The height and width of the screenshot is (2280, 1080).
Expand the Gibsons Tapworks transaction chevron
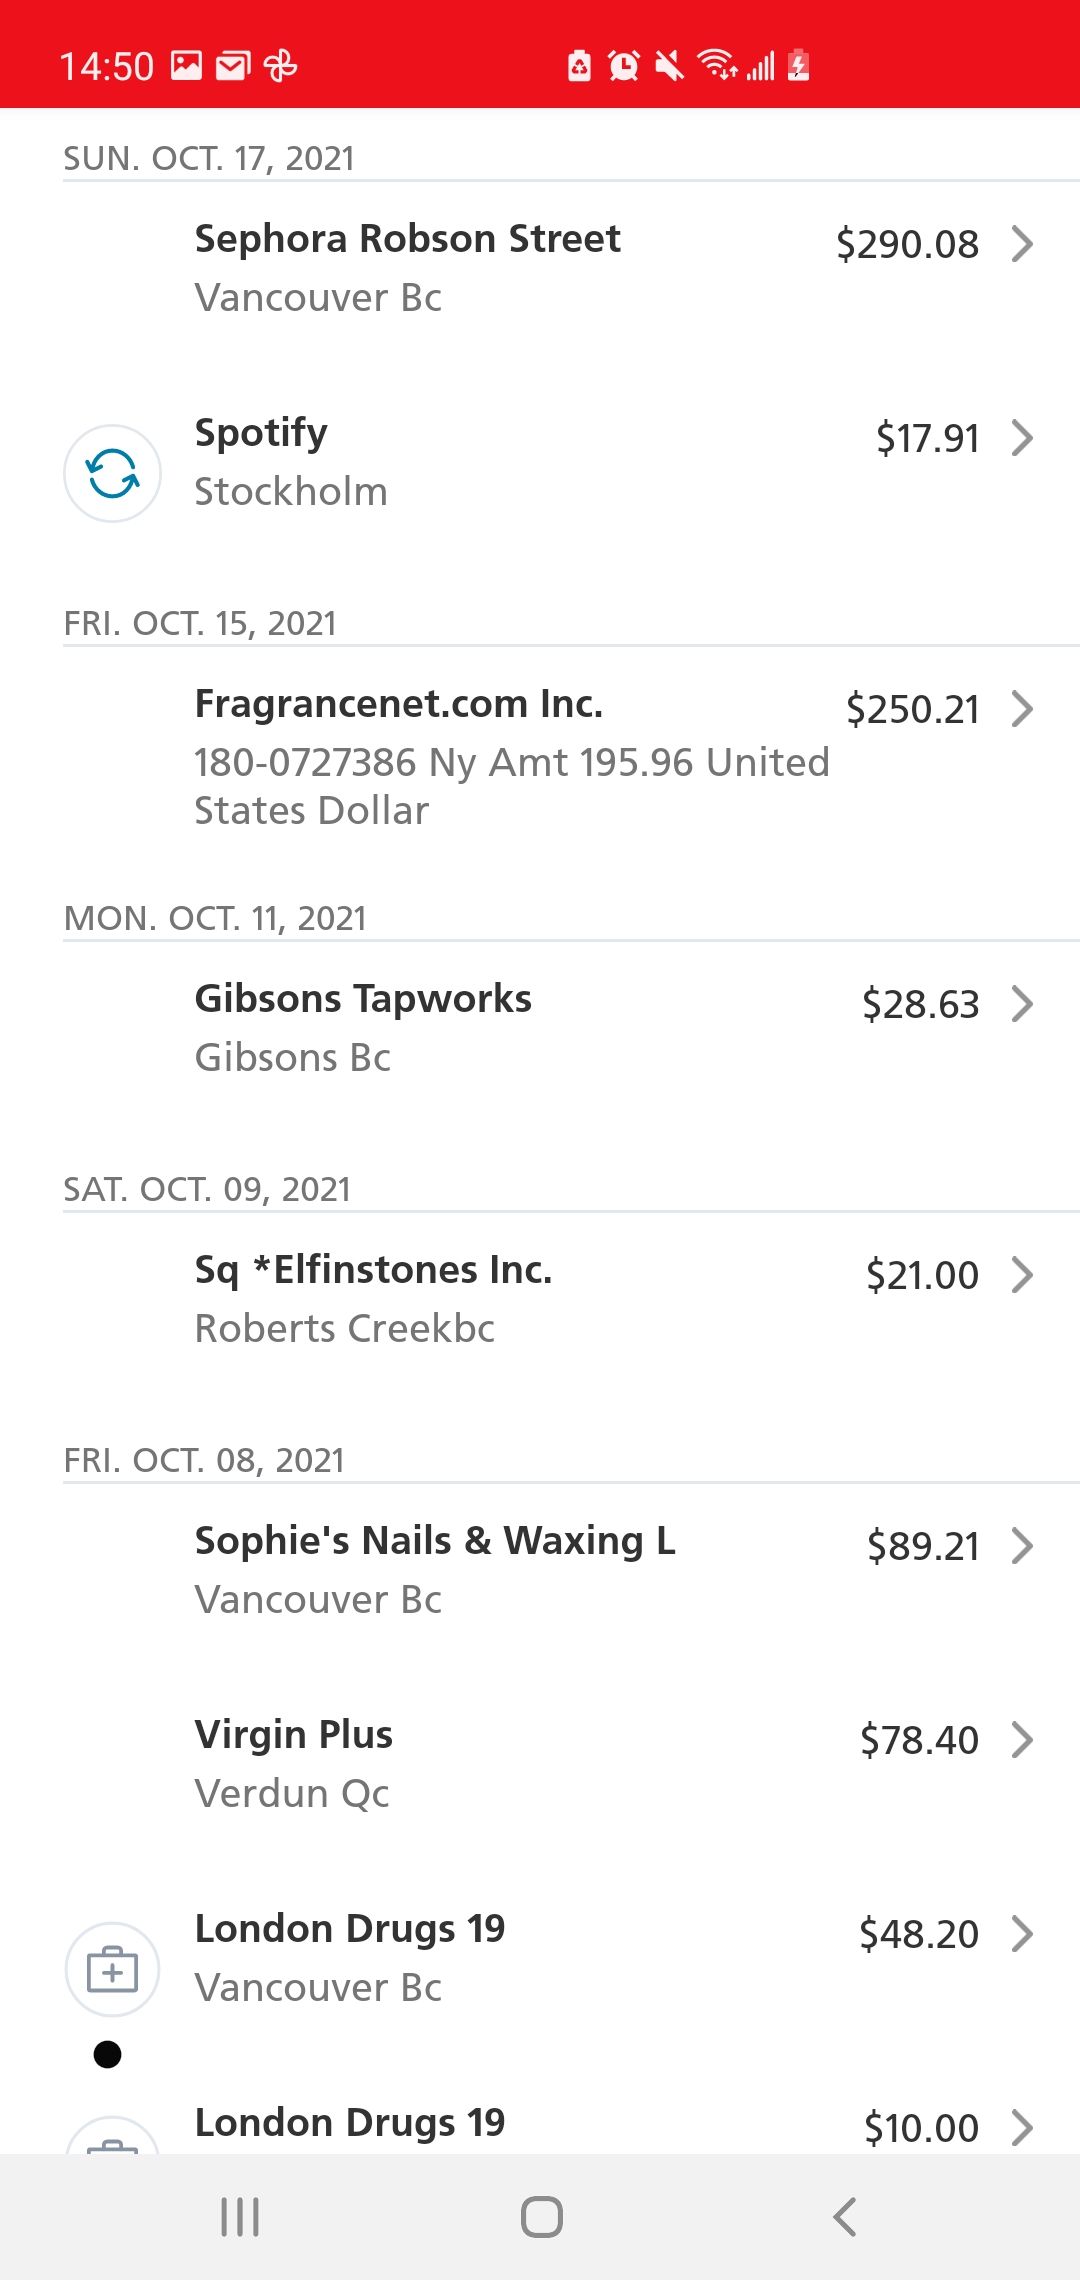coord(1022,1005)
